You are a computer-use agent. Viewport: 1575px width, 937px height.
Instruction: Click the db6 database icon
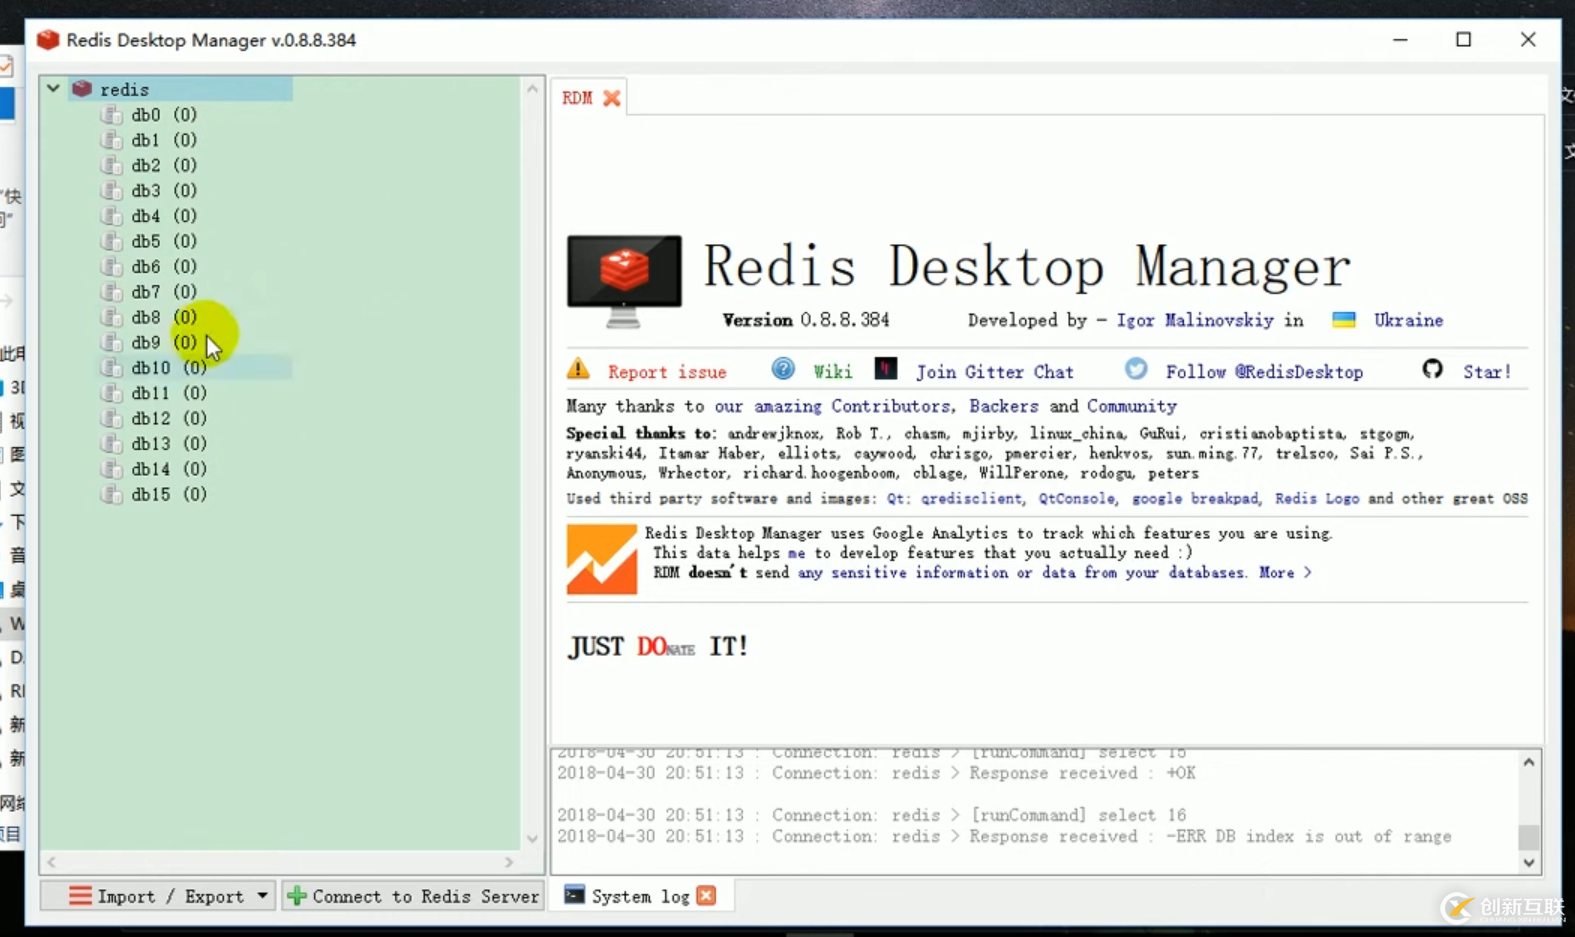[111, 267]
